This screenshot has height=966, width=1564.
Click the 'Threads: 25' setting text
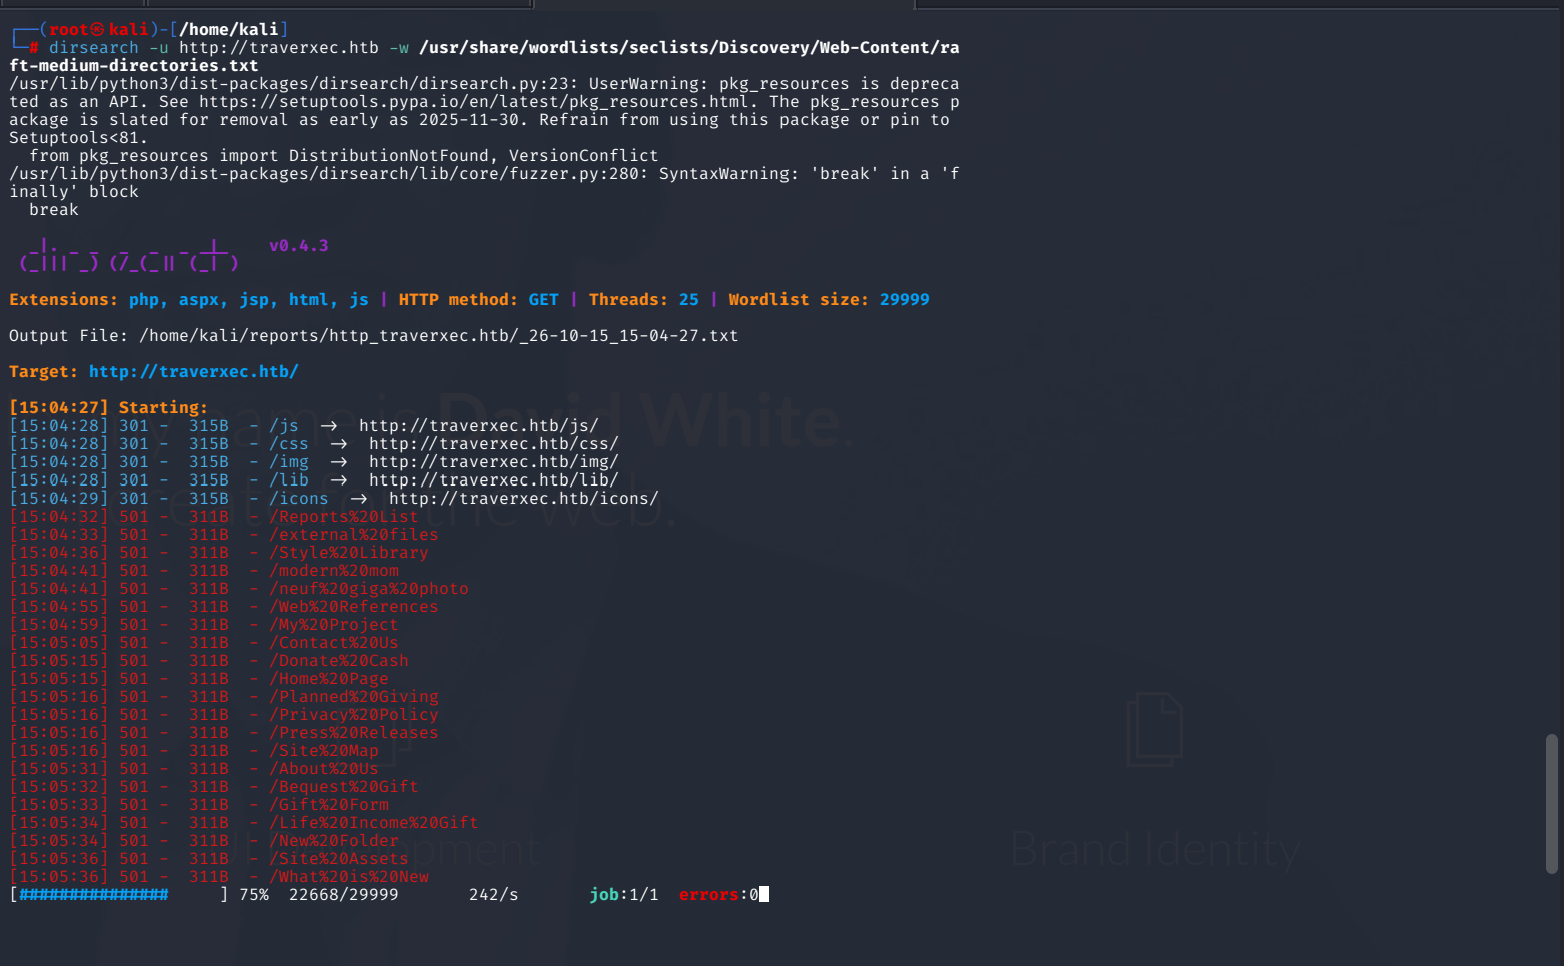644,300
